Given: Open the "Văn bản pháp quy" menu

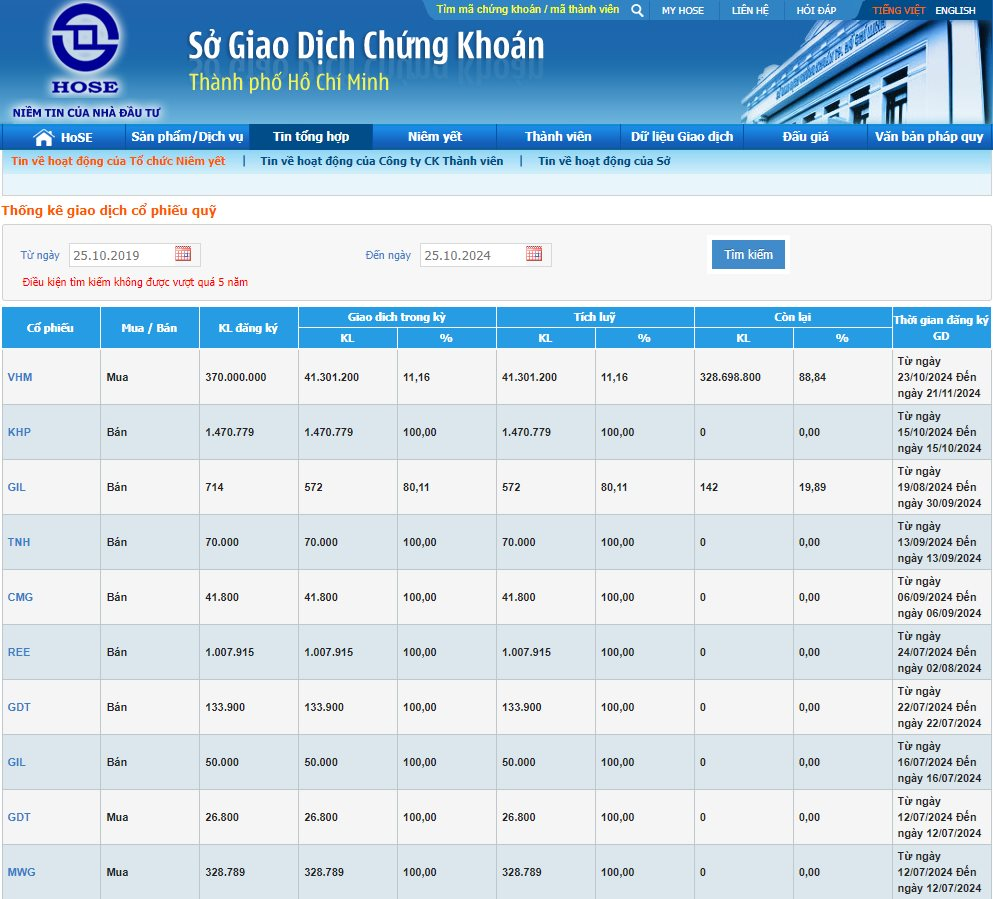Looking at the screenshot, I should pos(929,136).
